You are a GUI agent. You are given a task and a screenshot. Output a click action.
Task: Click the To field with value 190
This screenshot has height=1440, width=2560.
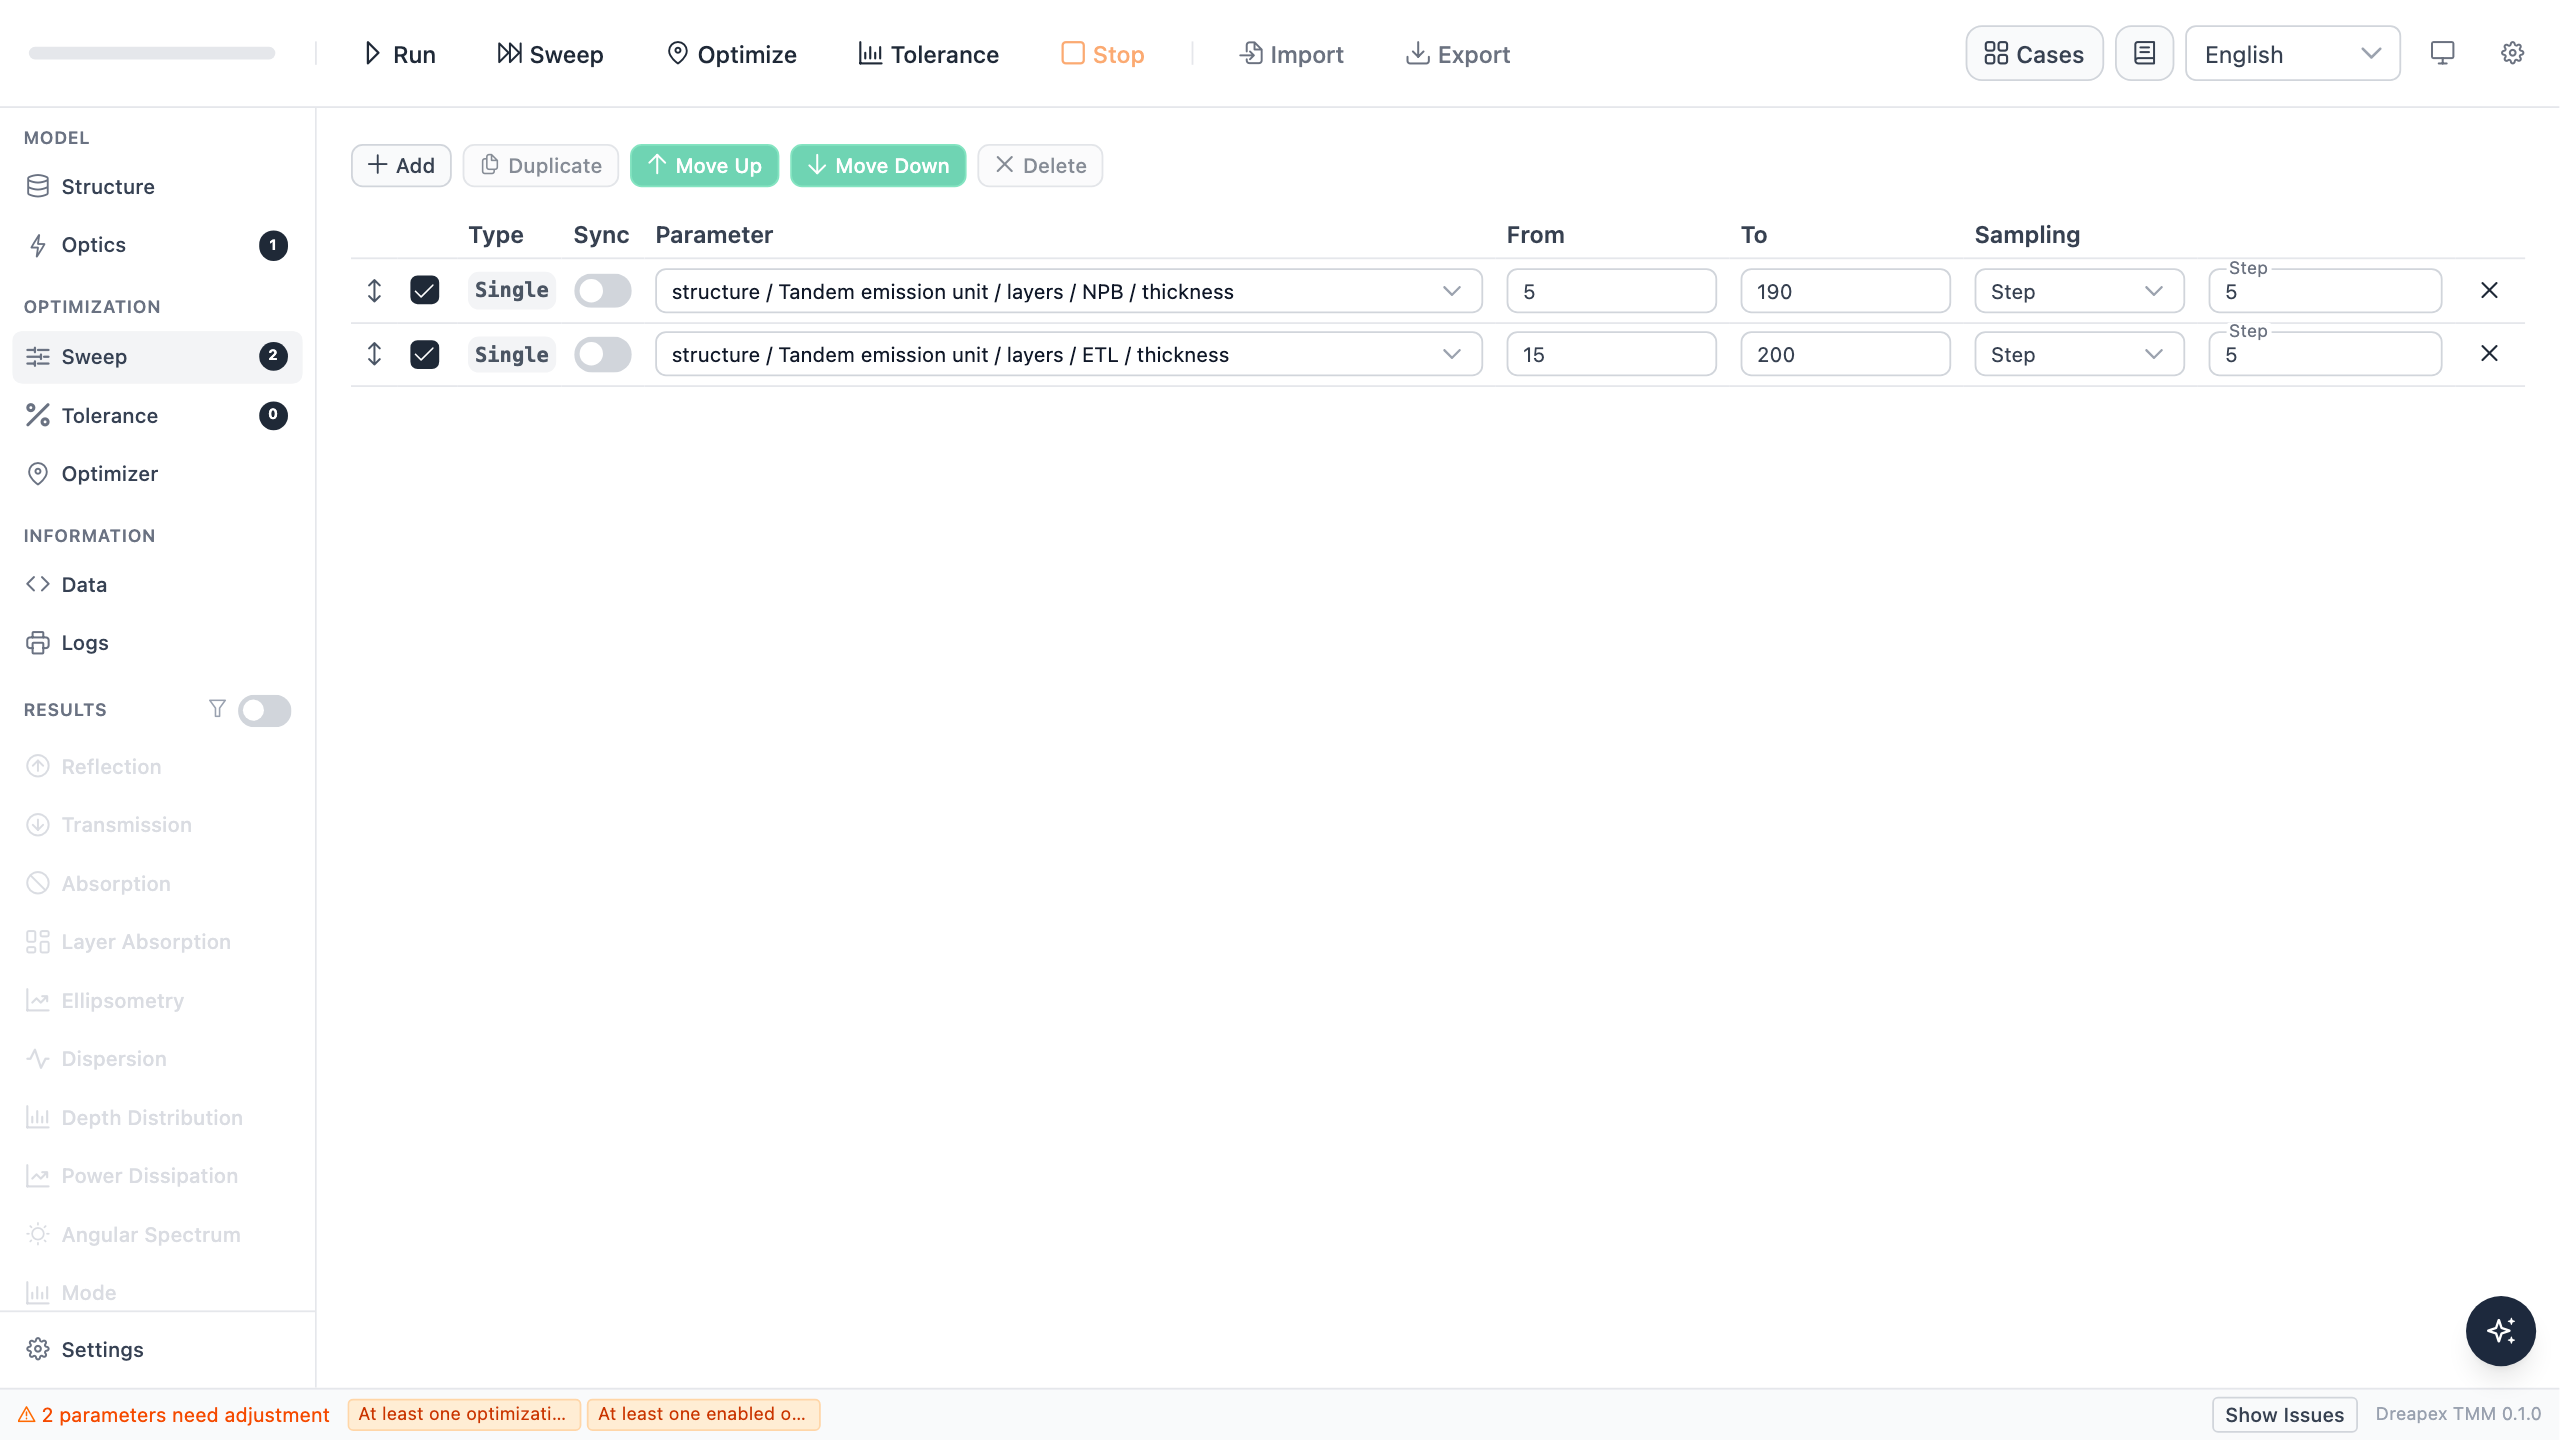click(1845, 291)
